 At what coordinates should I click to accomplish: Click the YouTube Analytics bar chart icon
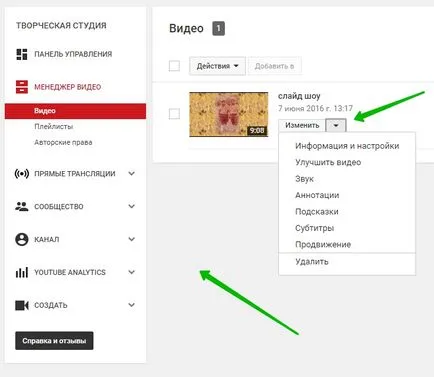[22, 272]
